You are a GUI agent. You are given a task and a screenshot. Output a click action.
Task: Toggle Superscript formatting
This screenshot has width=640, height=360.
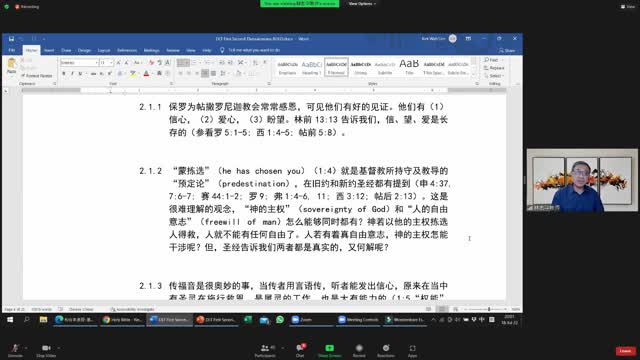109,73
